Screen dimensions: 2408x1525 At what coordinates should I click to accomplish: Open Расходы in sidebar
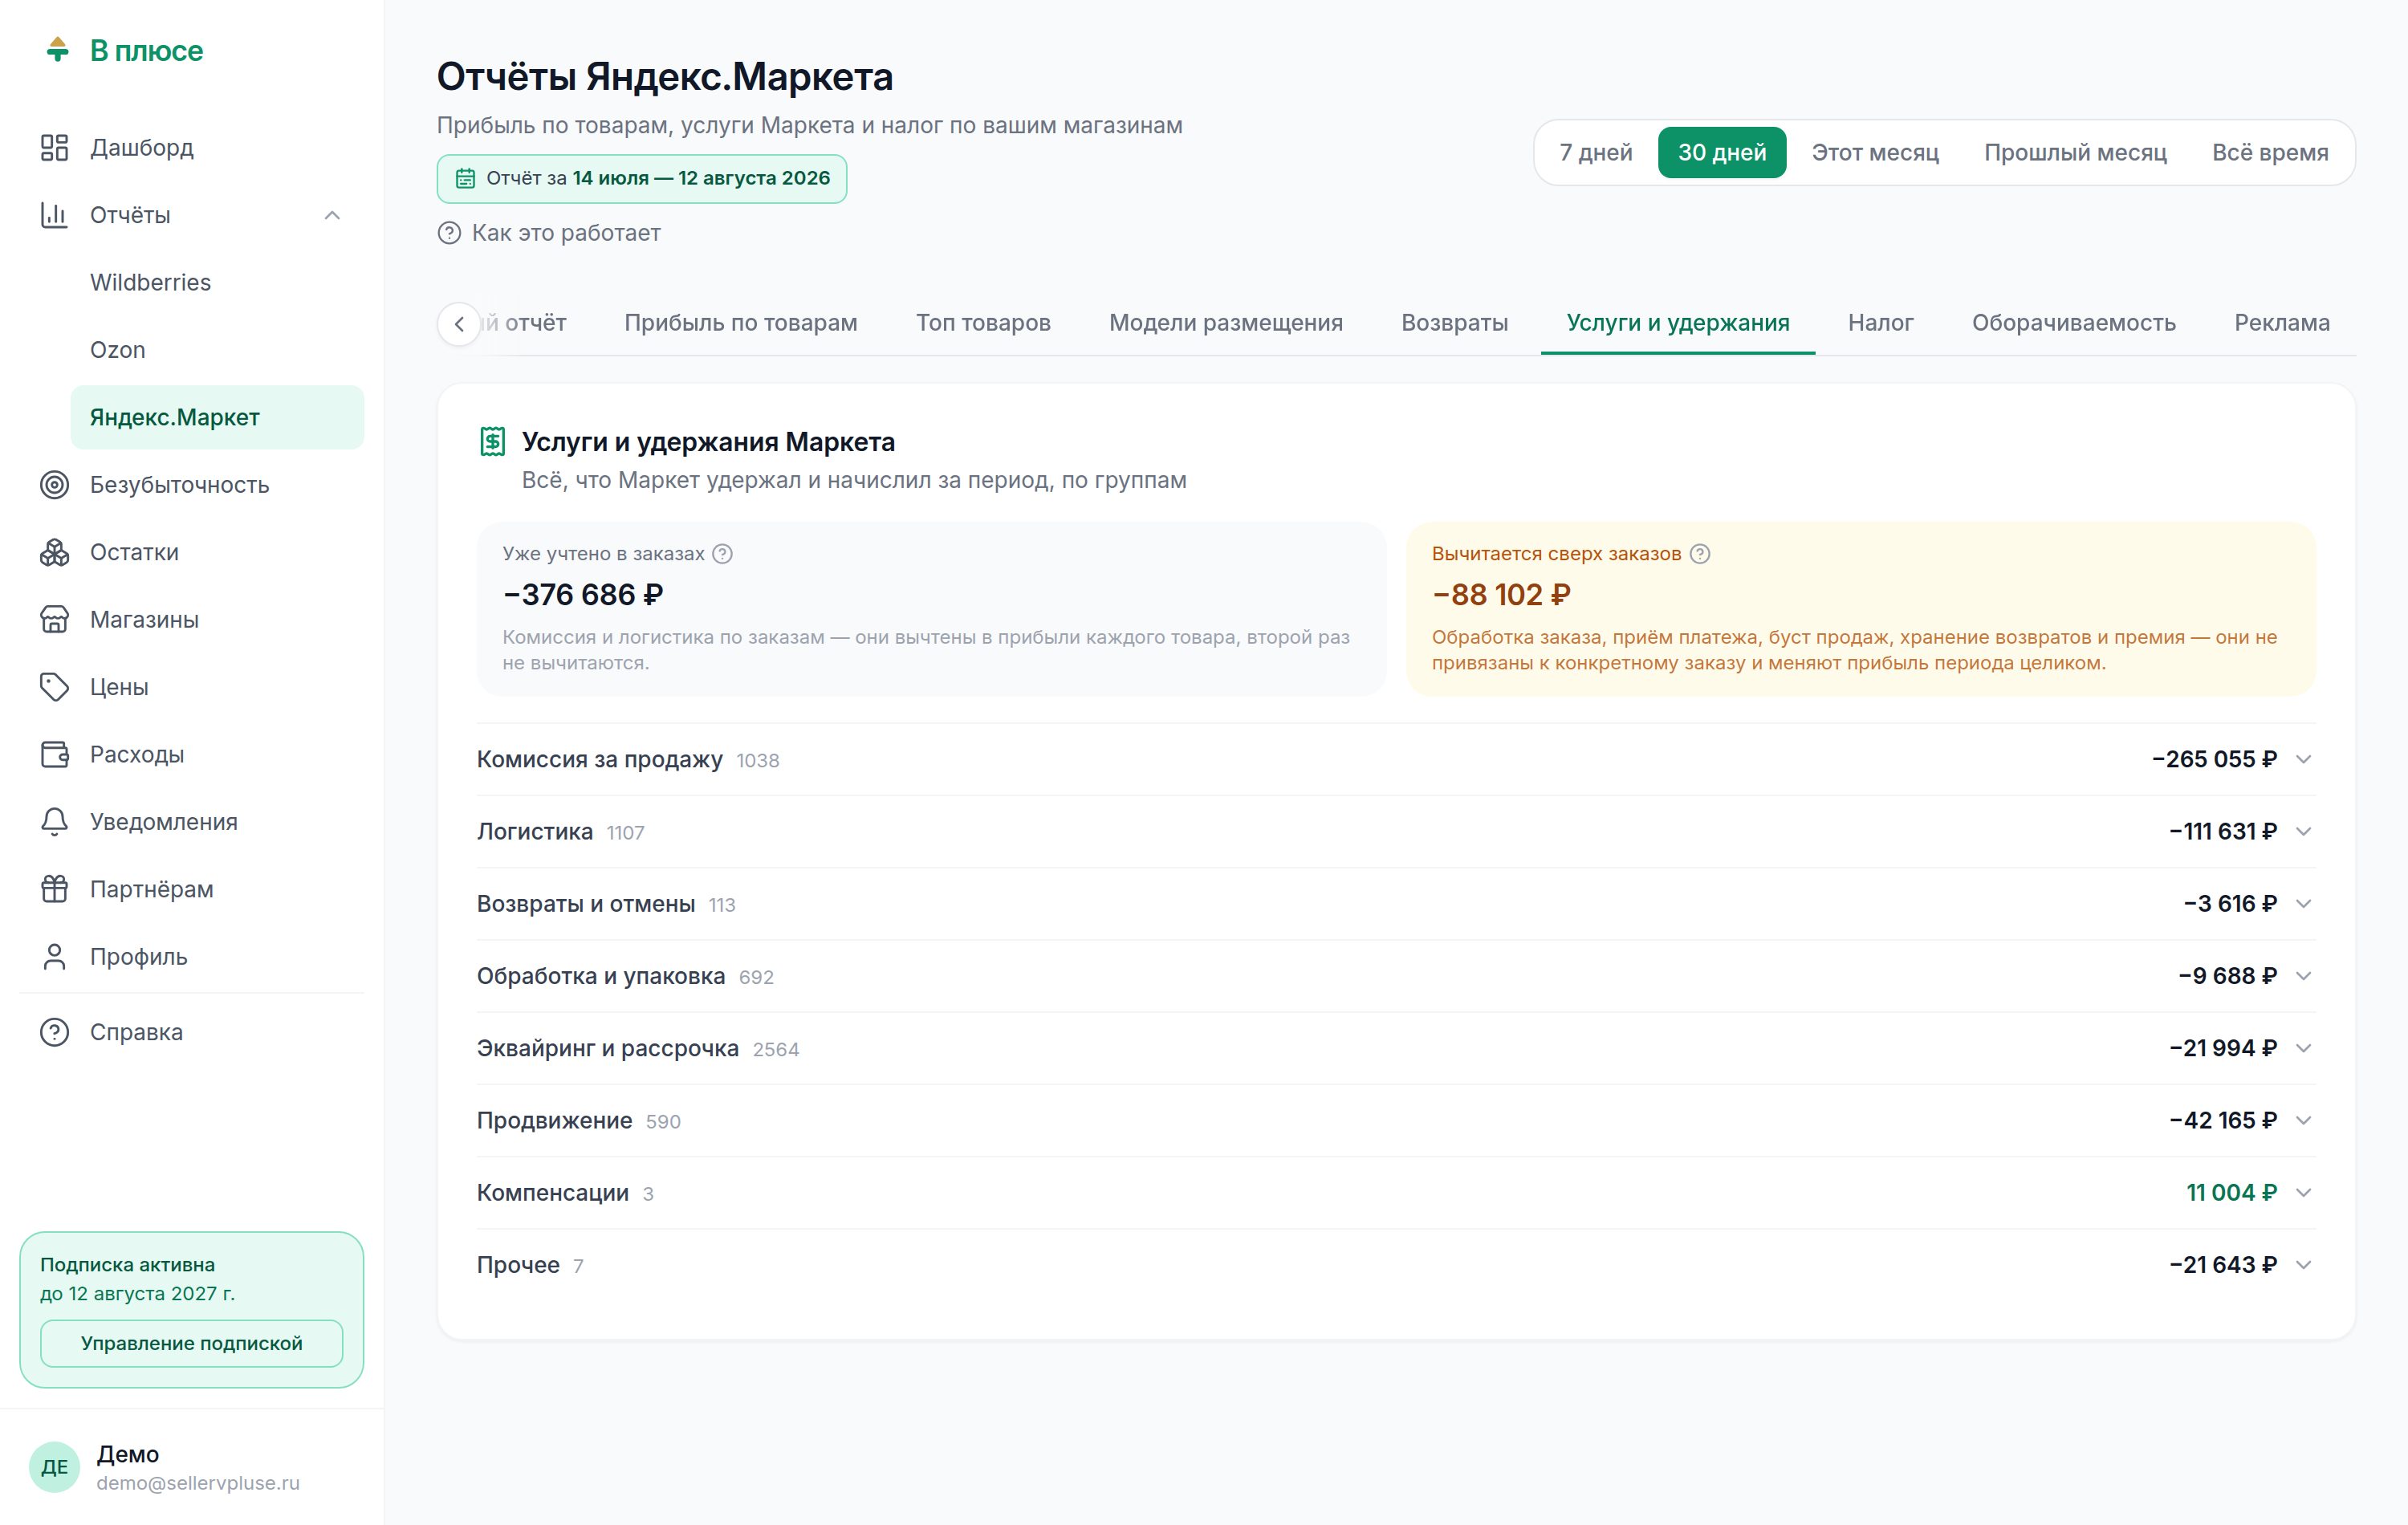192,754
